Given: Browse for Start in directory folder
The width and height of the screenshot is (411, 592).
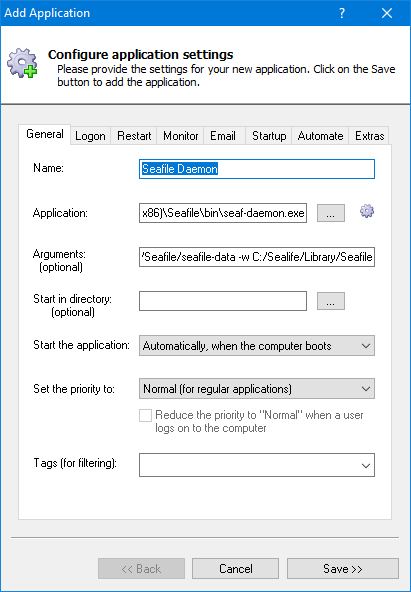Looking at the screenshot, I should pyautogui.click(x=331, y=301).
